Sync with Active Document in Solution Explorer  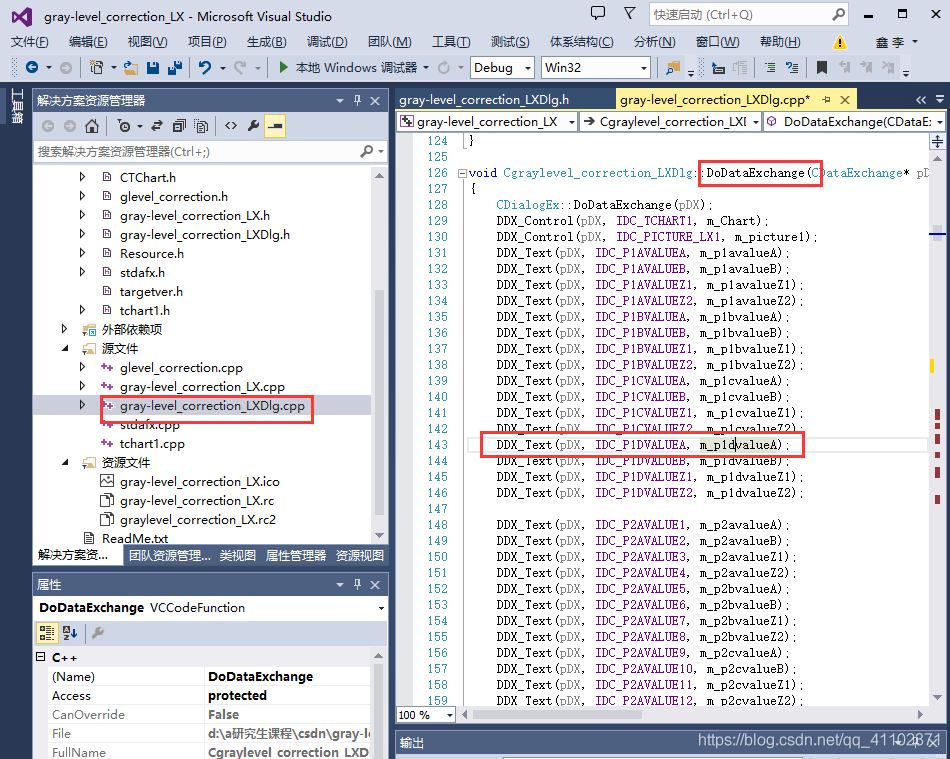coord(157,126)
